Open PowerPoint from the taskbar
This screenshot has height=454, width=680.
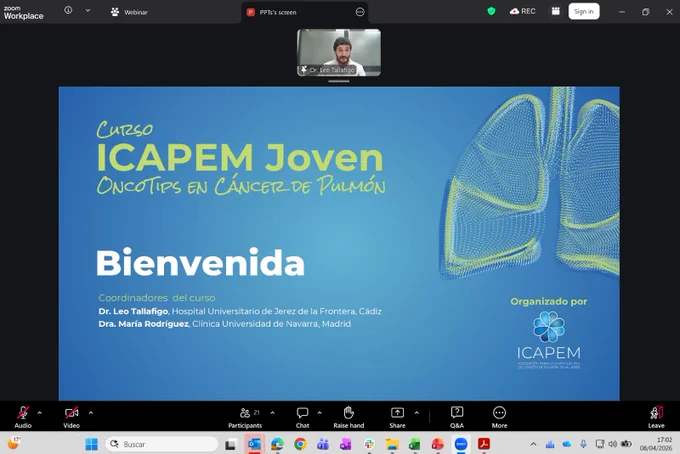(x=438, y=444)
